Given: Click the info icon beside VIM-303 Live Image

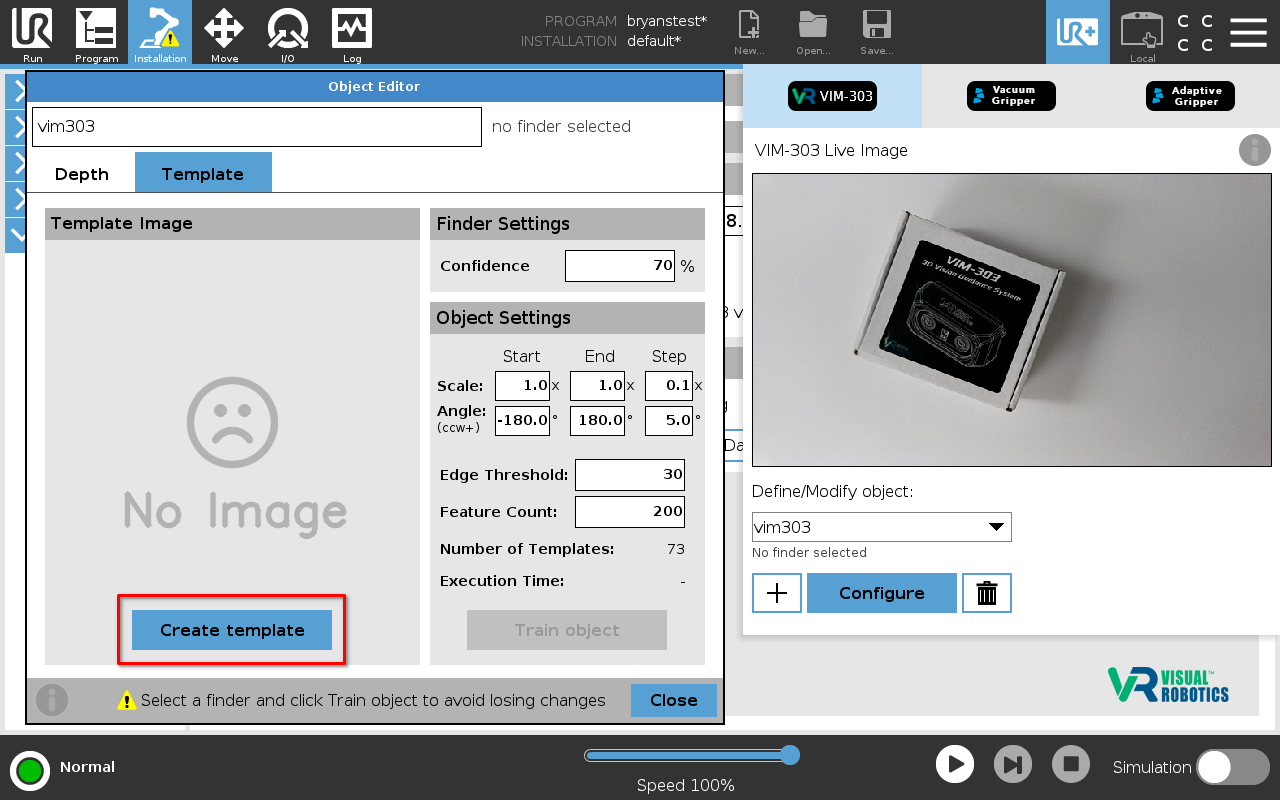Looking at the screenshot, I should (1255, 150).
